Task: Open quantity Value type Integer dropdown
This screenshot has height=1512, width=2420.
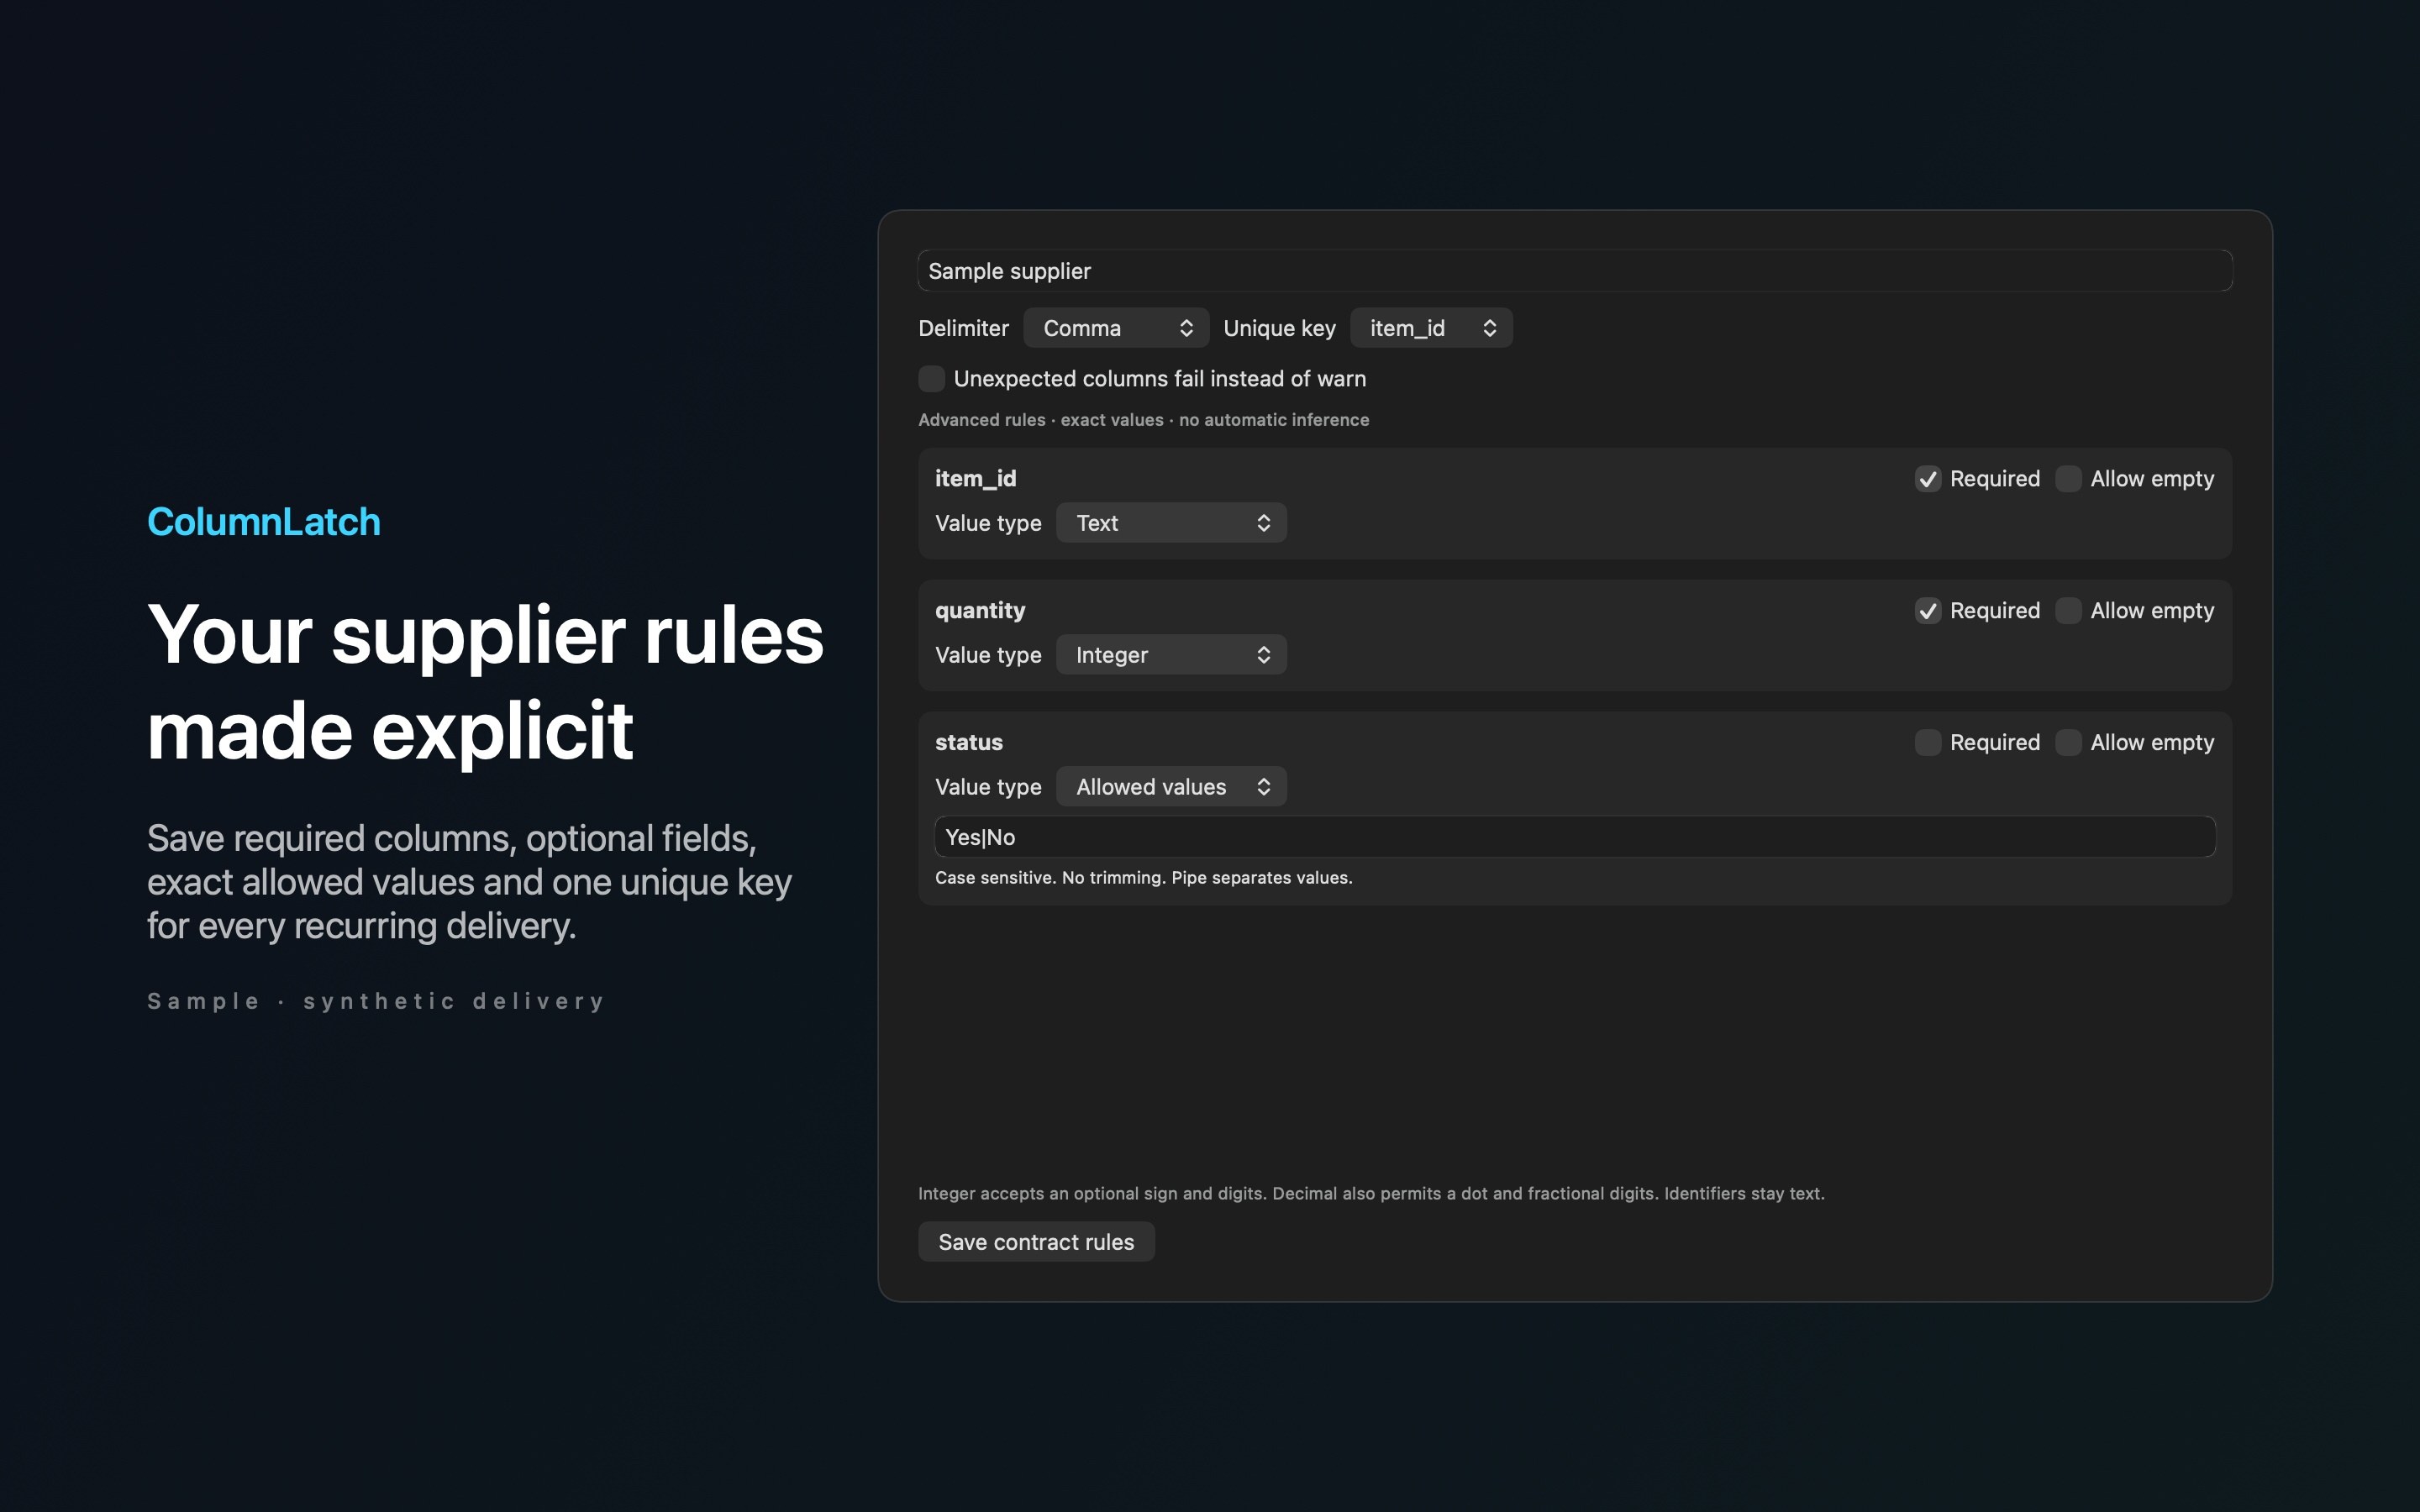Action: coord(1171,655)
